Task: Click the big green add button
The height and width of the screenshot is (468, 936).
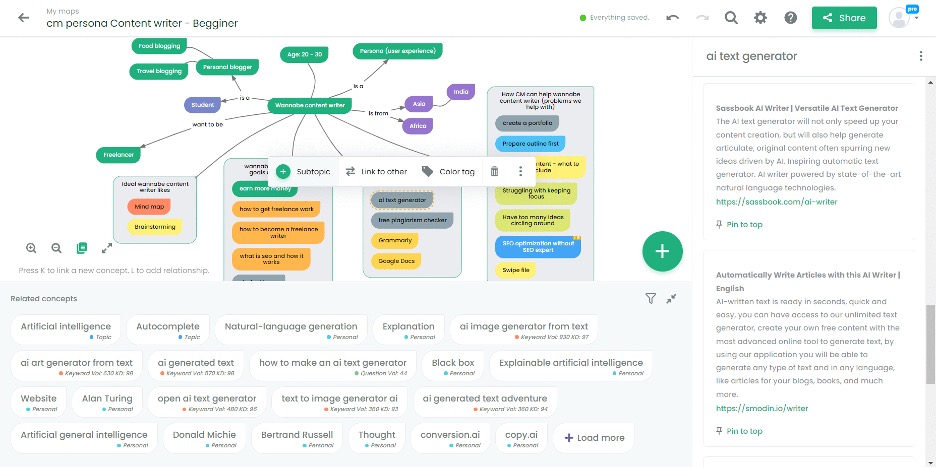Action: 662,251
